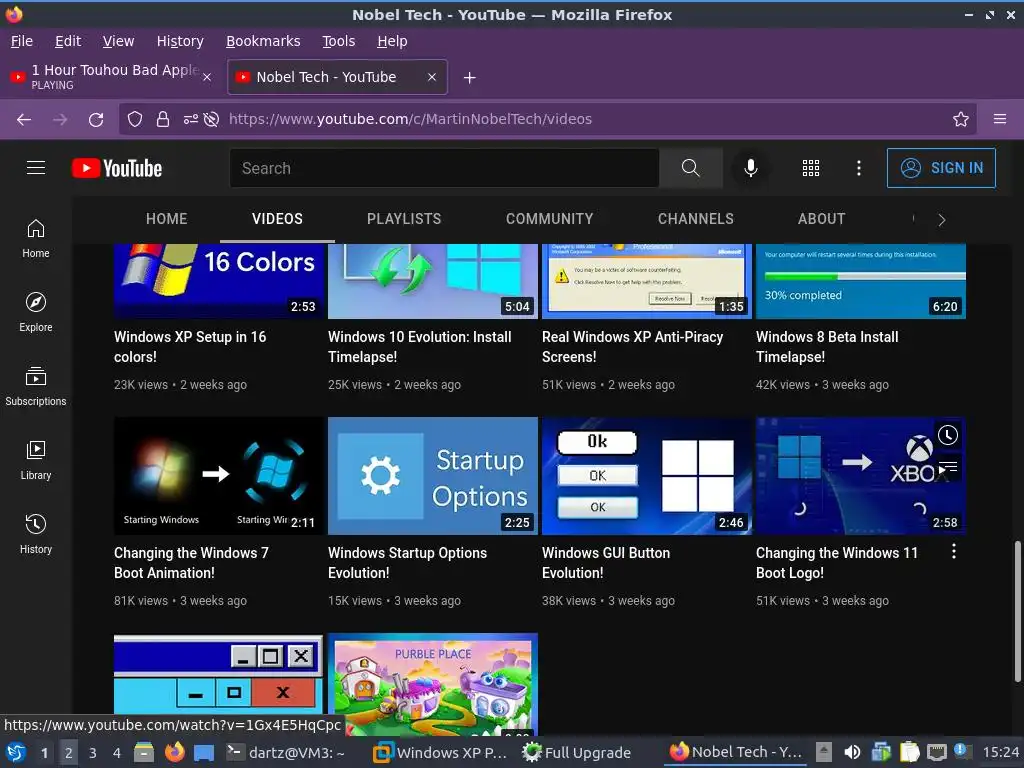Click the SIGN IN button

point(941,168)
